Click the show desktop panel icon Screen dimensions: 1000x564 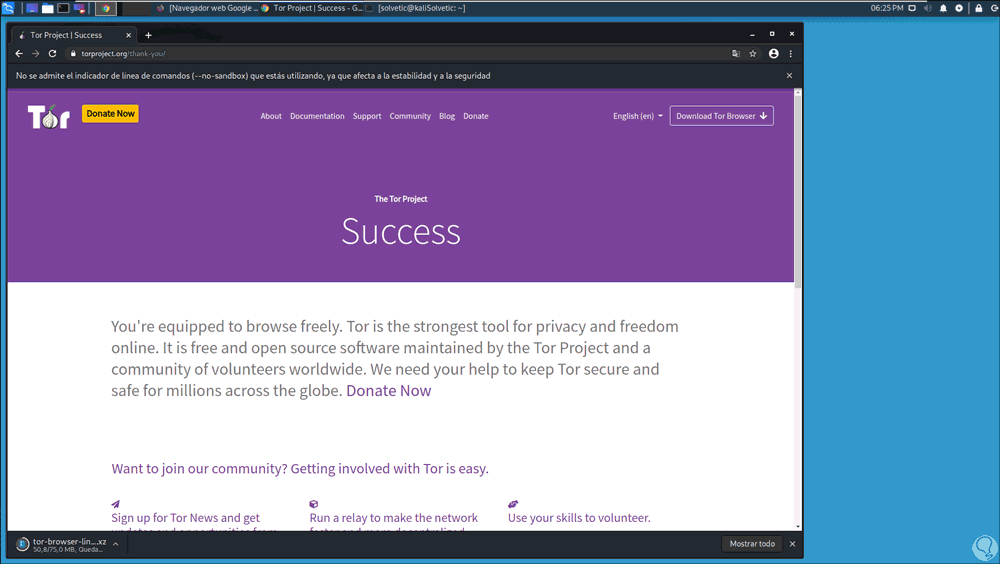32,8
